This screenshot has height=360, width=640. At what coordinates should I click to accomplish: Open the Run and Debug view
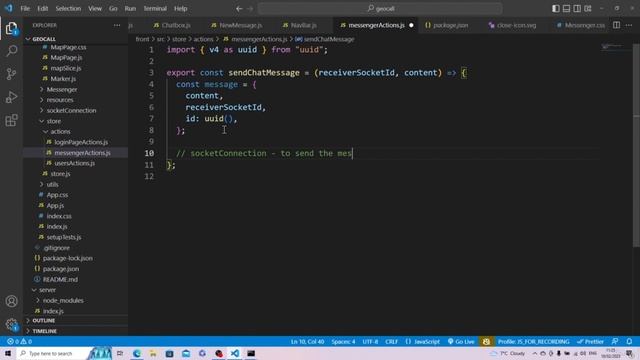[11, 97]
